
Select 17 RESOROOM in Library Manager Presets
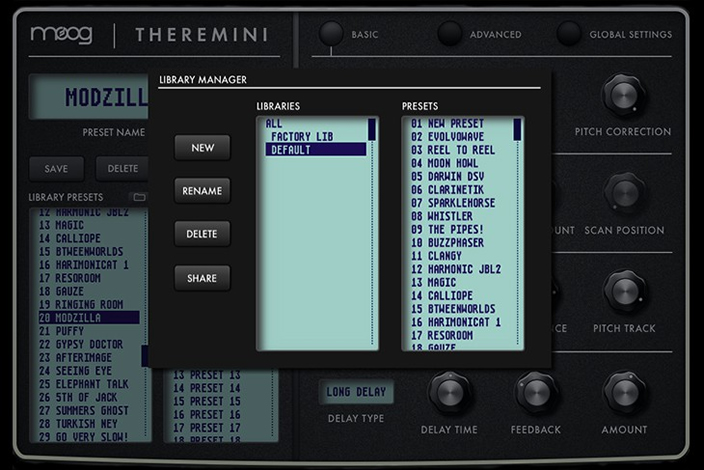click(461, 335)
